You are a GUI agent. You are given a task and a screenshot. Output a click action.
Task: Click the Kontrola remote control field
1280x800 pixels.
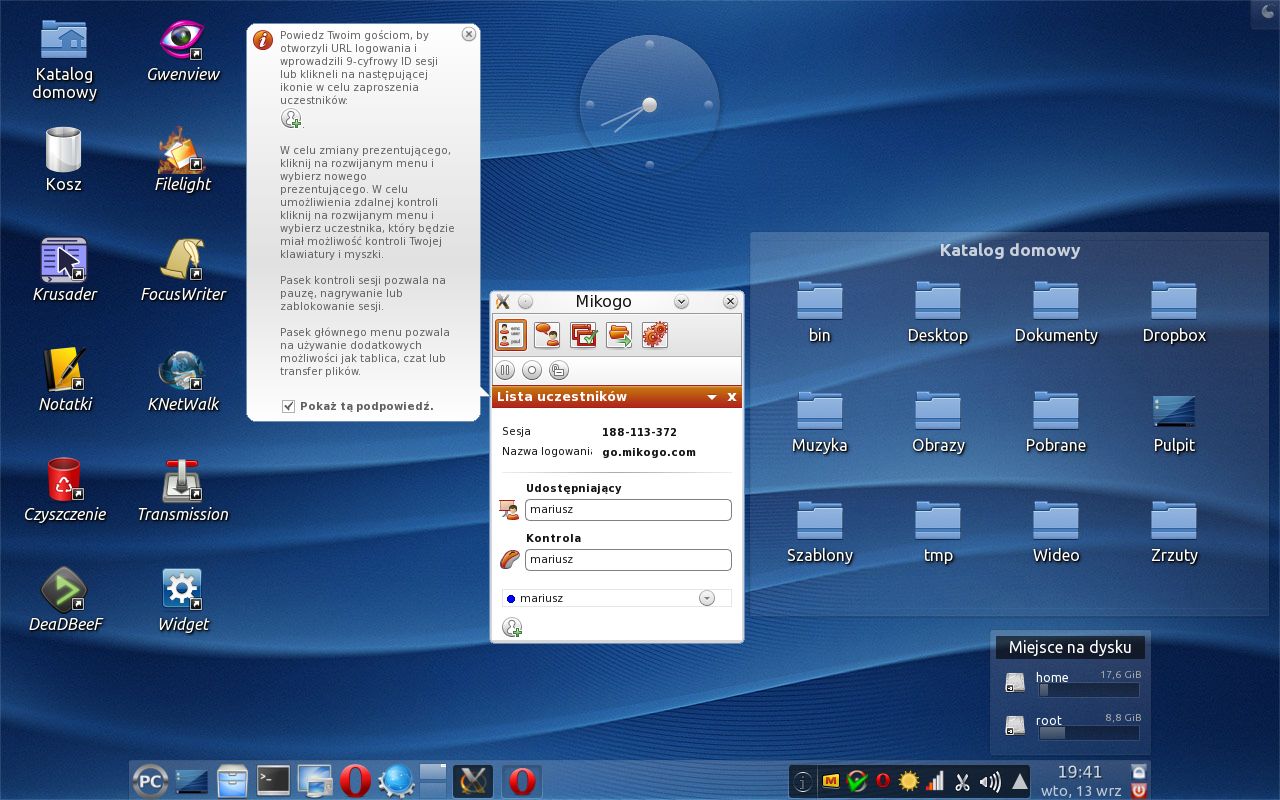click(628, 560)
